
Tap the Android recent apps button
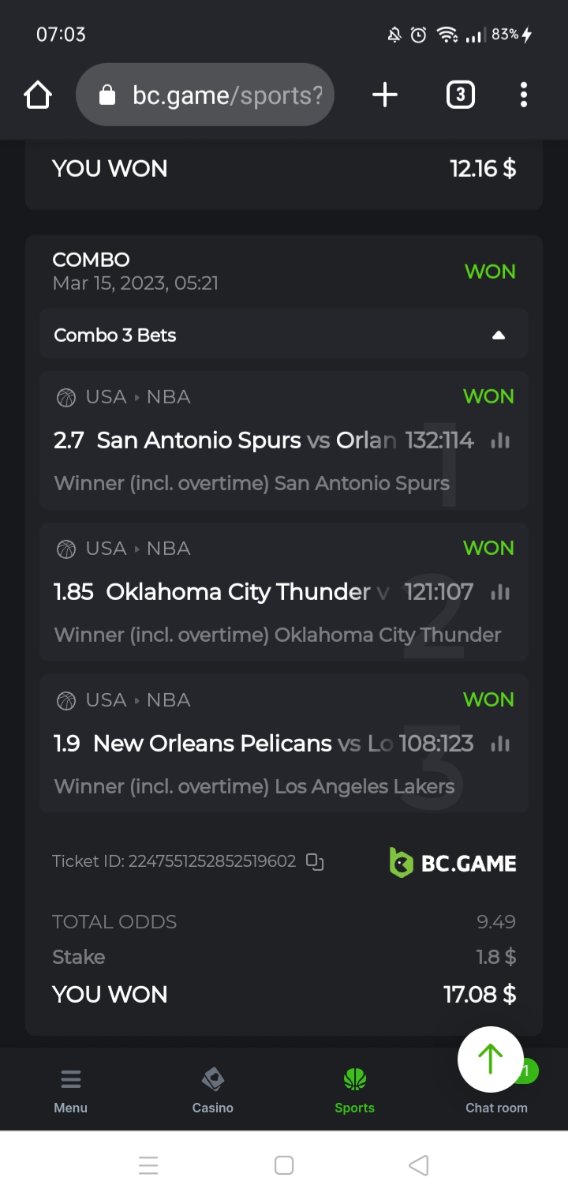(x=149, y=1165)
